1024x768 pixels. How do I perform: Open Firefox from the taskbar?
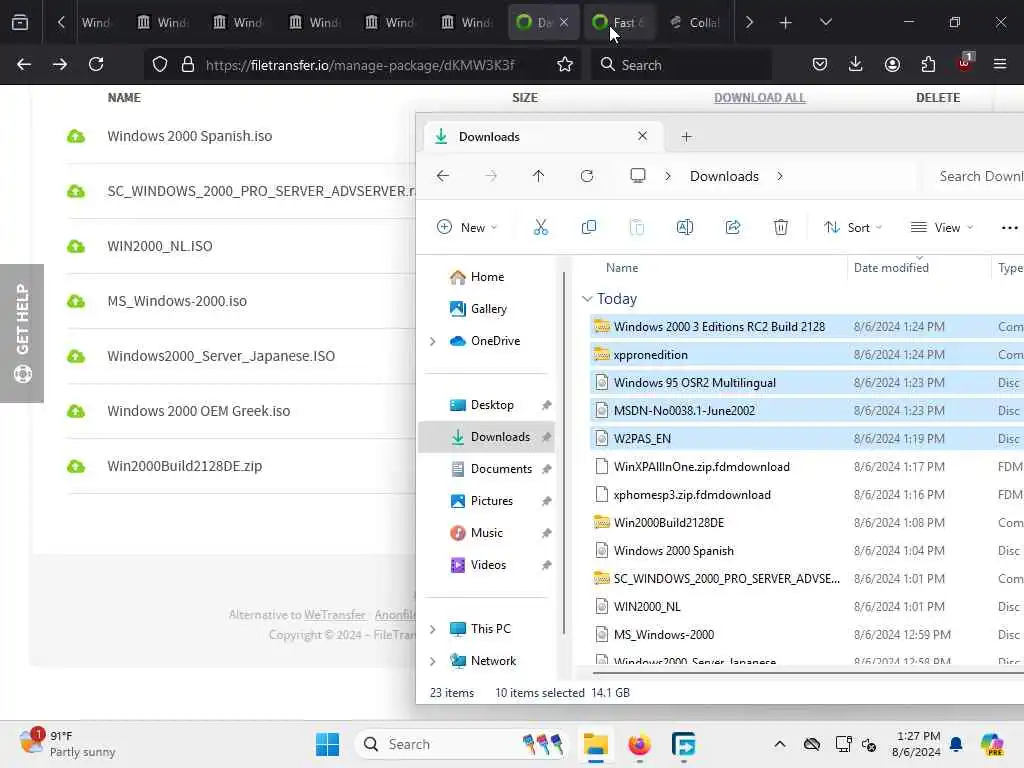tap(639, 744)
